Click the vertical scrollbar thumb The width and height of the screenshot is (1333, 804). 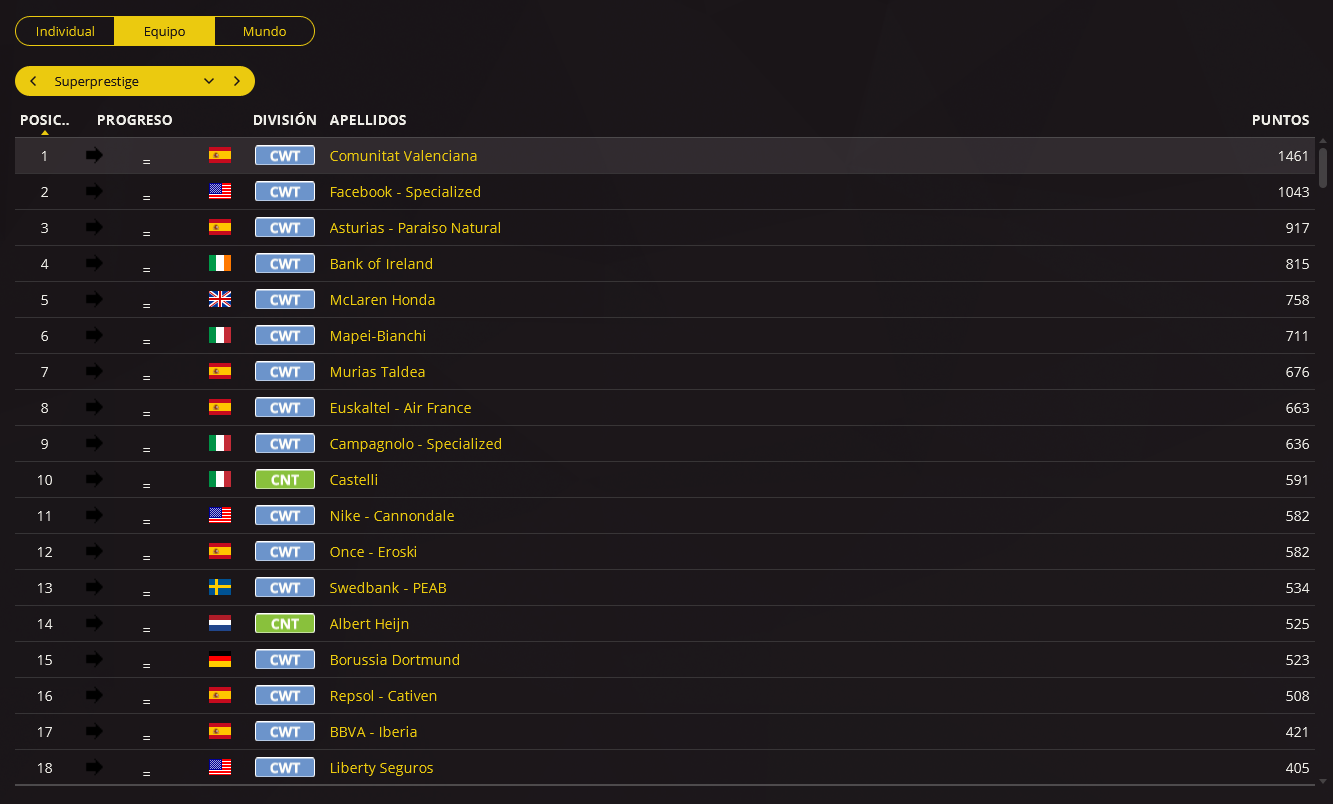pos(1323,167)
